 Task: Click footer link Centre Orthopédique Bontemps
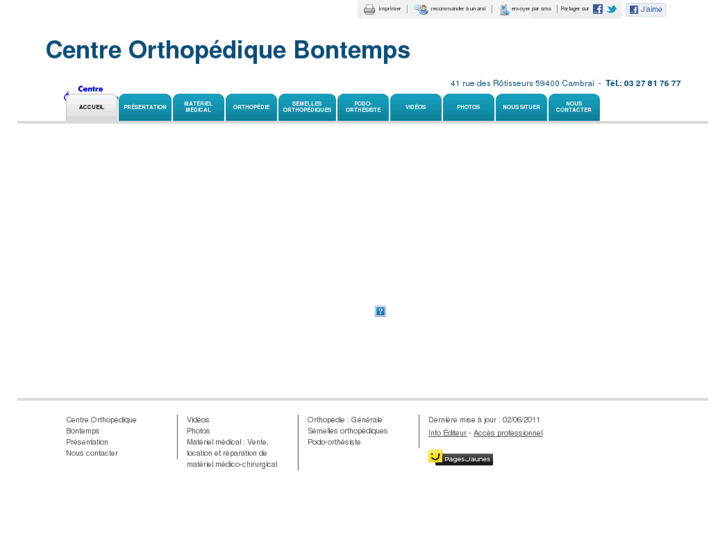[x=101, y=425]
